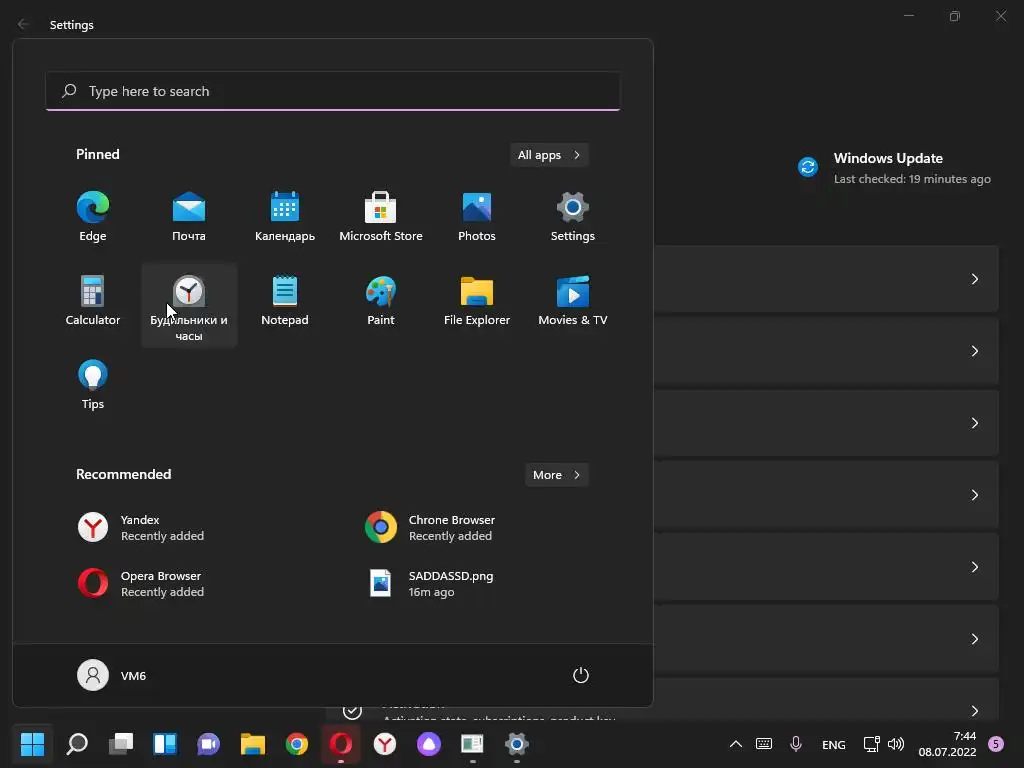
Task: Open the Paint app
Action: click(381, 301)
